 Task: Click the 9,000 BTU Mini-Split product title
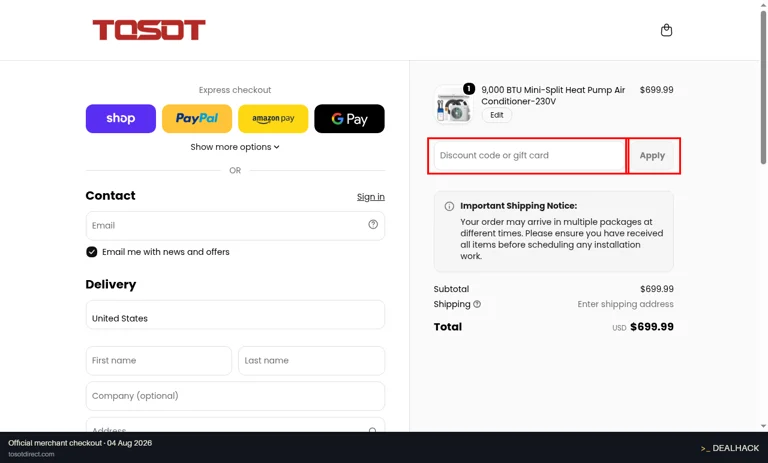click(x=553, y=96)
